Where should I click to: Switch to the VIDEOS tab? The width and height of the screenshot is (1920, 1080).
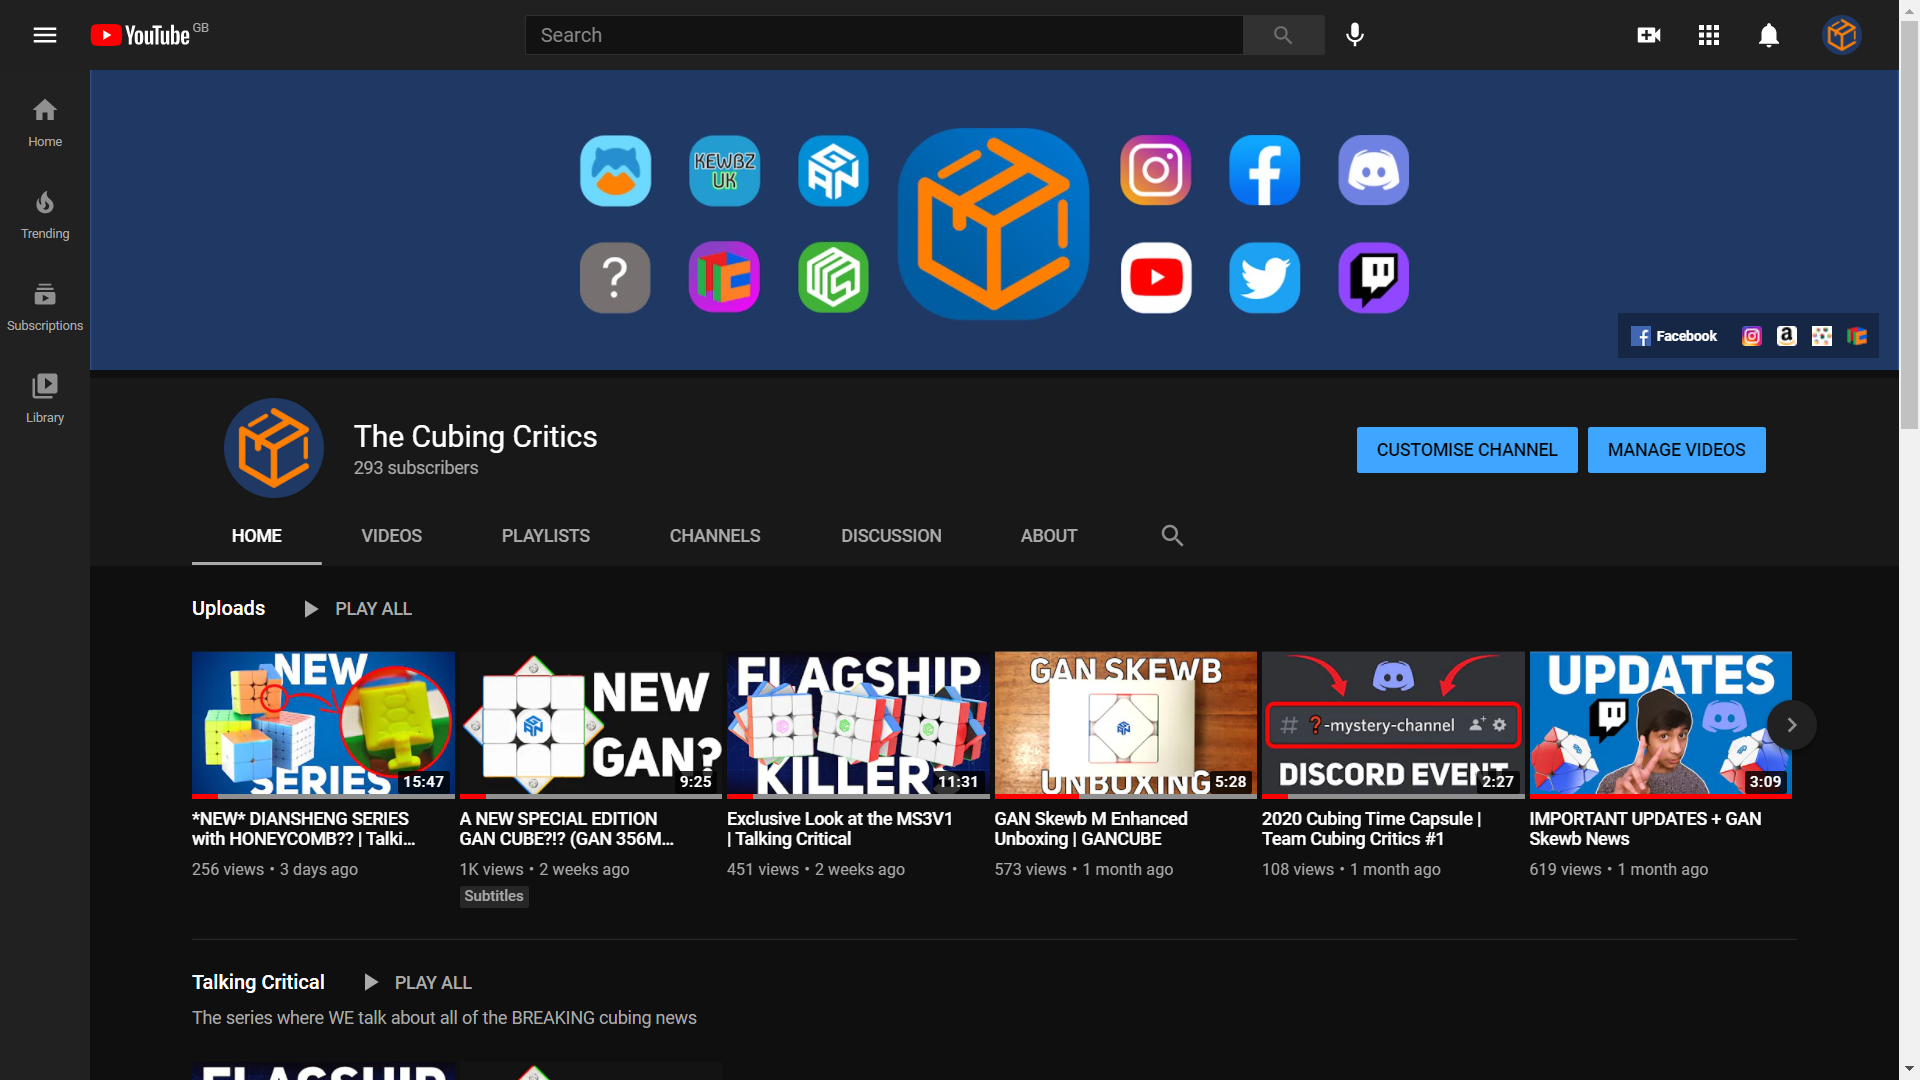[391, 536]
